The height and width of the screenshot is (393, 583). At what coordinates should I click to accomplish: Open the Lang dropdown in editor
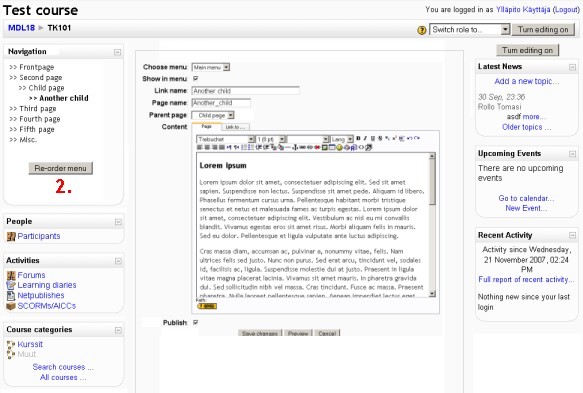[342, 139]
